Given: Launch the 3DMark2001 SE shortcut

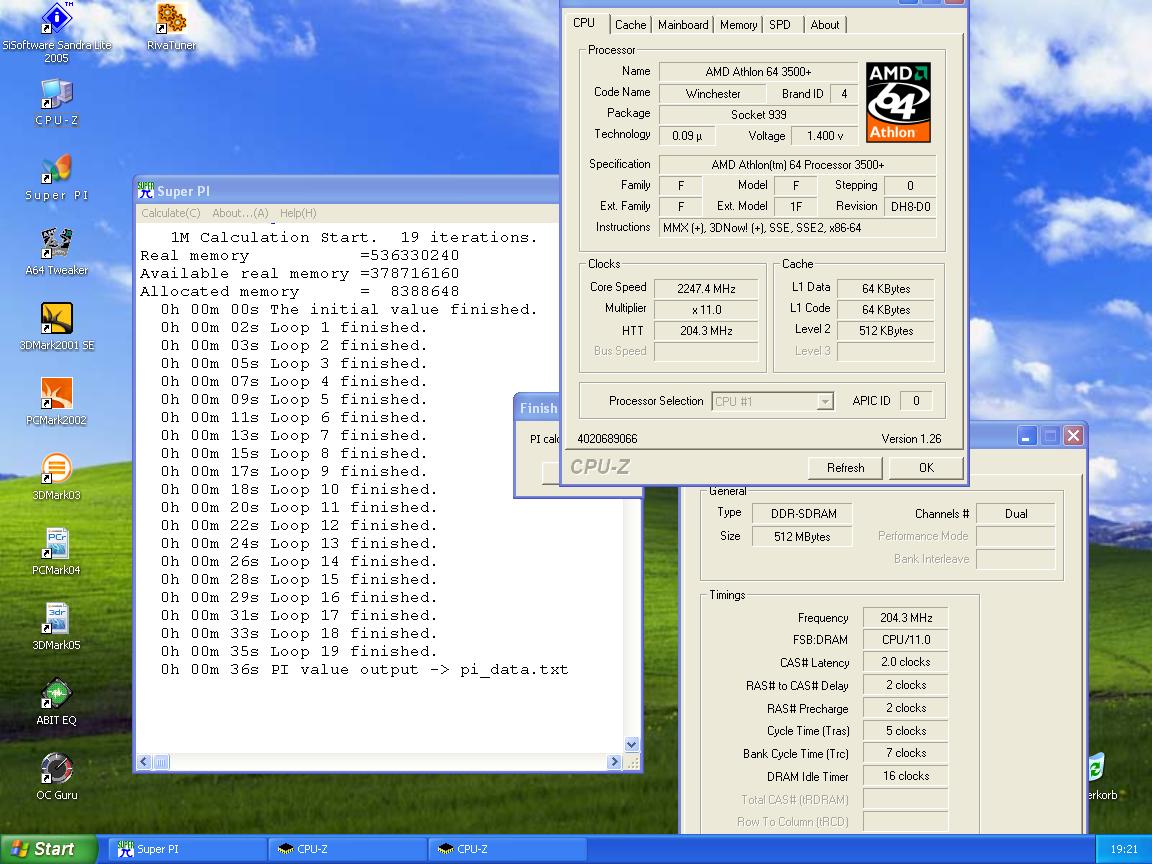Looking at the screenshot, I should (x=57, y=320).
